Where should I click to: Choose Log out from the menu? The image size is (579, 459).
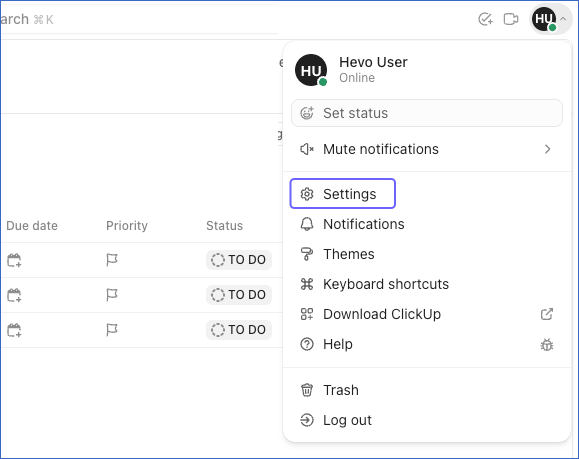click(x=427, y=420)
